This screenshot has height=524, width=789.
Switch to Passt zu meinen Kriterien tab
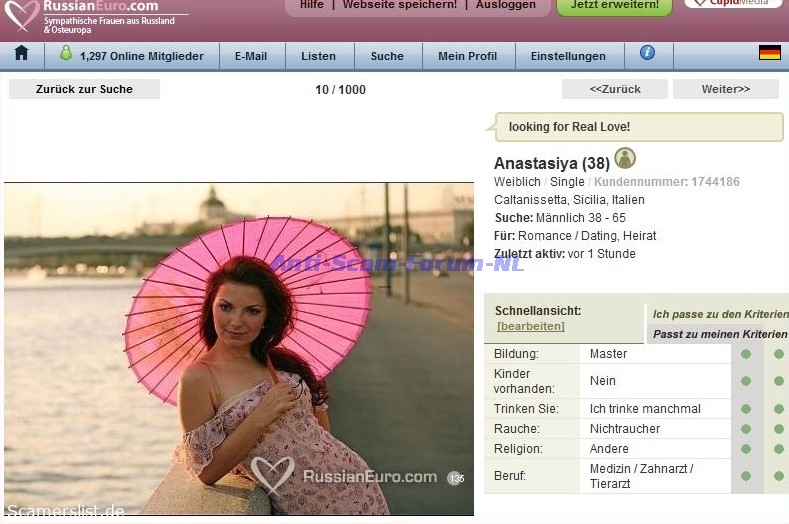[x=719, y=334]
